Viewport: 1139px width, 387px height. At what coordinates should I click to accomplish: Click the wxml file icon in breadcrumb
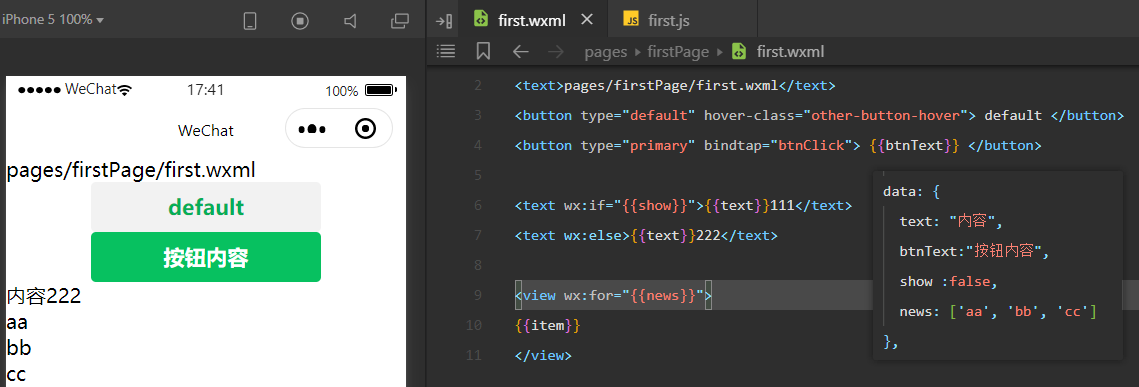(738, 52)
